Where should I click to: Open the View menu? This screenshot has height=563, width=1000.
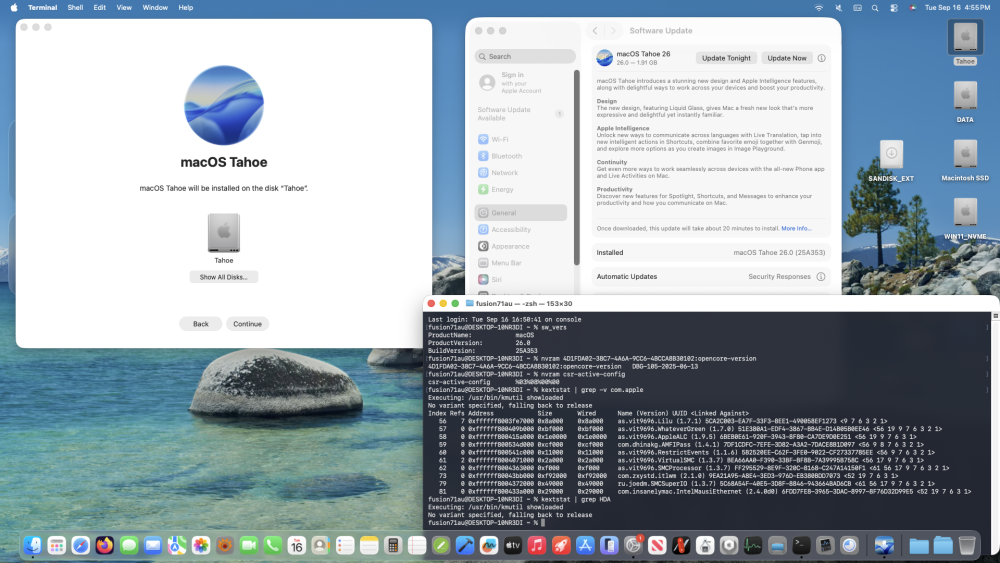click(124, 8)
